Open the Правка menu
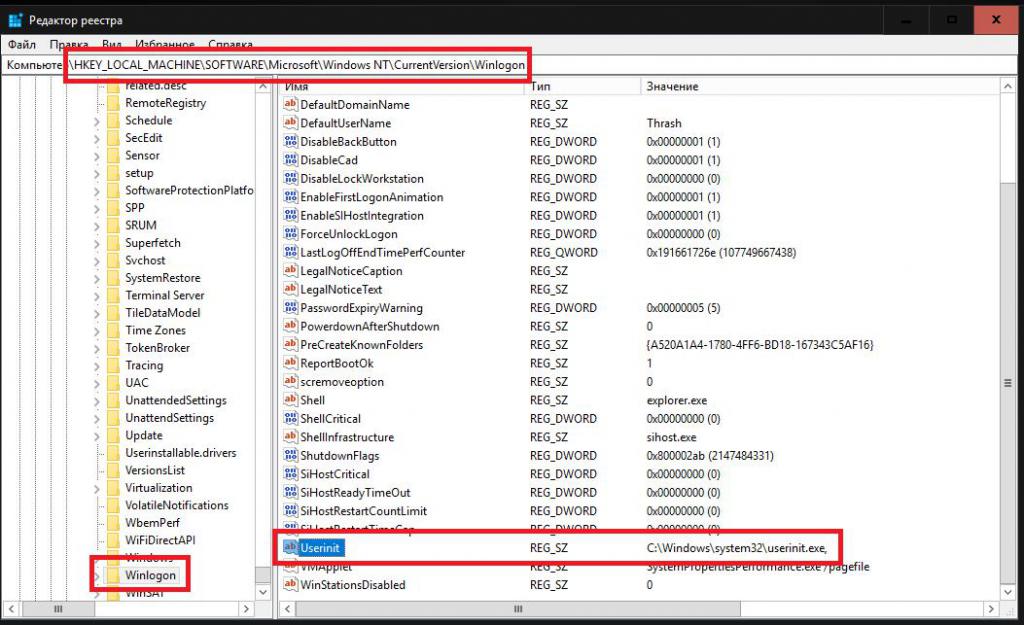 [69, 44]
